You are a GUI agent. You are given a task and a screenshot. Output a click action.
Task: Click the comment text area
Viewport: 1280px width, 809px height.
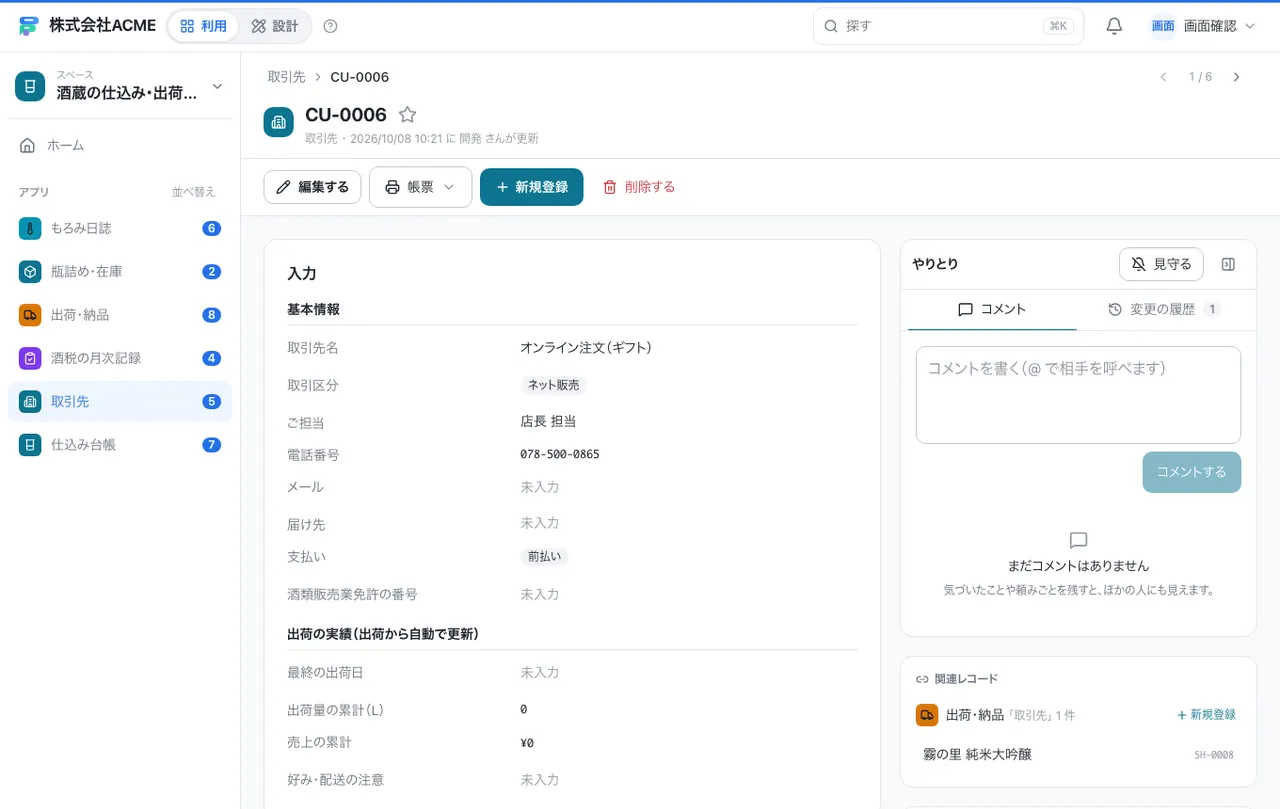tap(1078, 395)
